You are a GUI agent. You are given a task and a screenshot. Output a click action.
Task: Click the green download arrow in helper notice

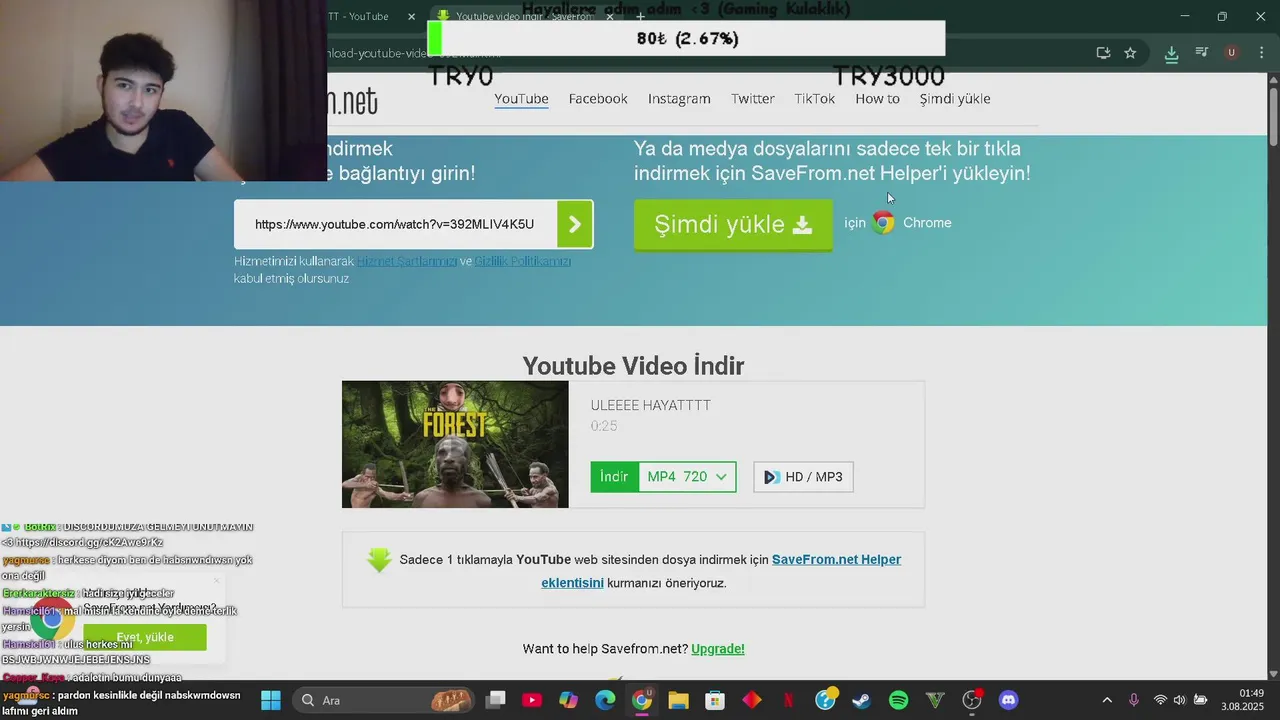click(x=379, y=560)
